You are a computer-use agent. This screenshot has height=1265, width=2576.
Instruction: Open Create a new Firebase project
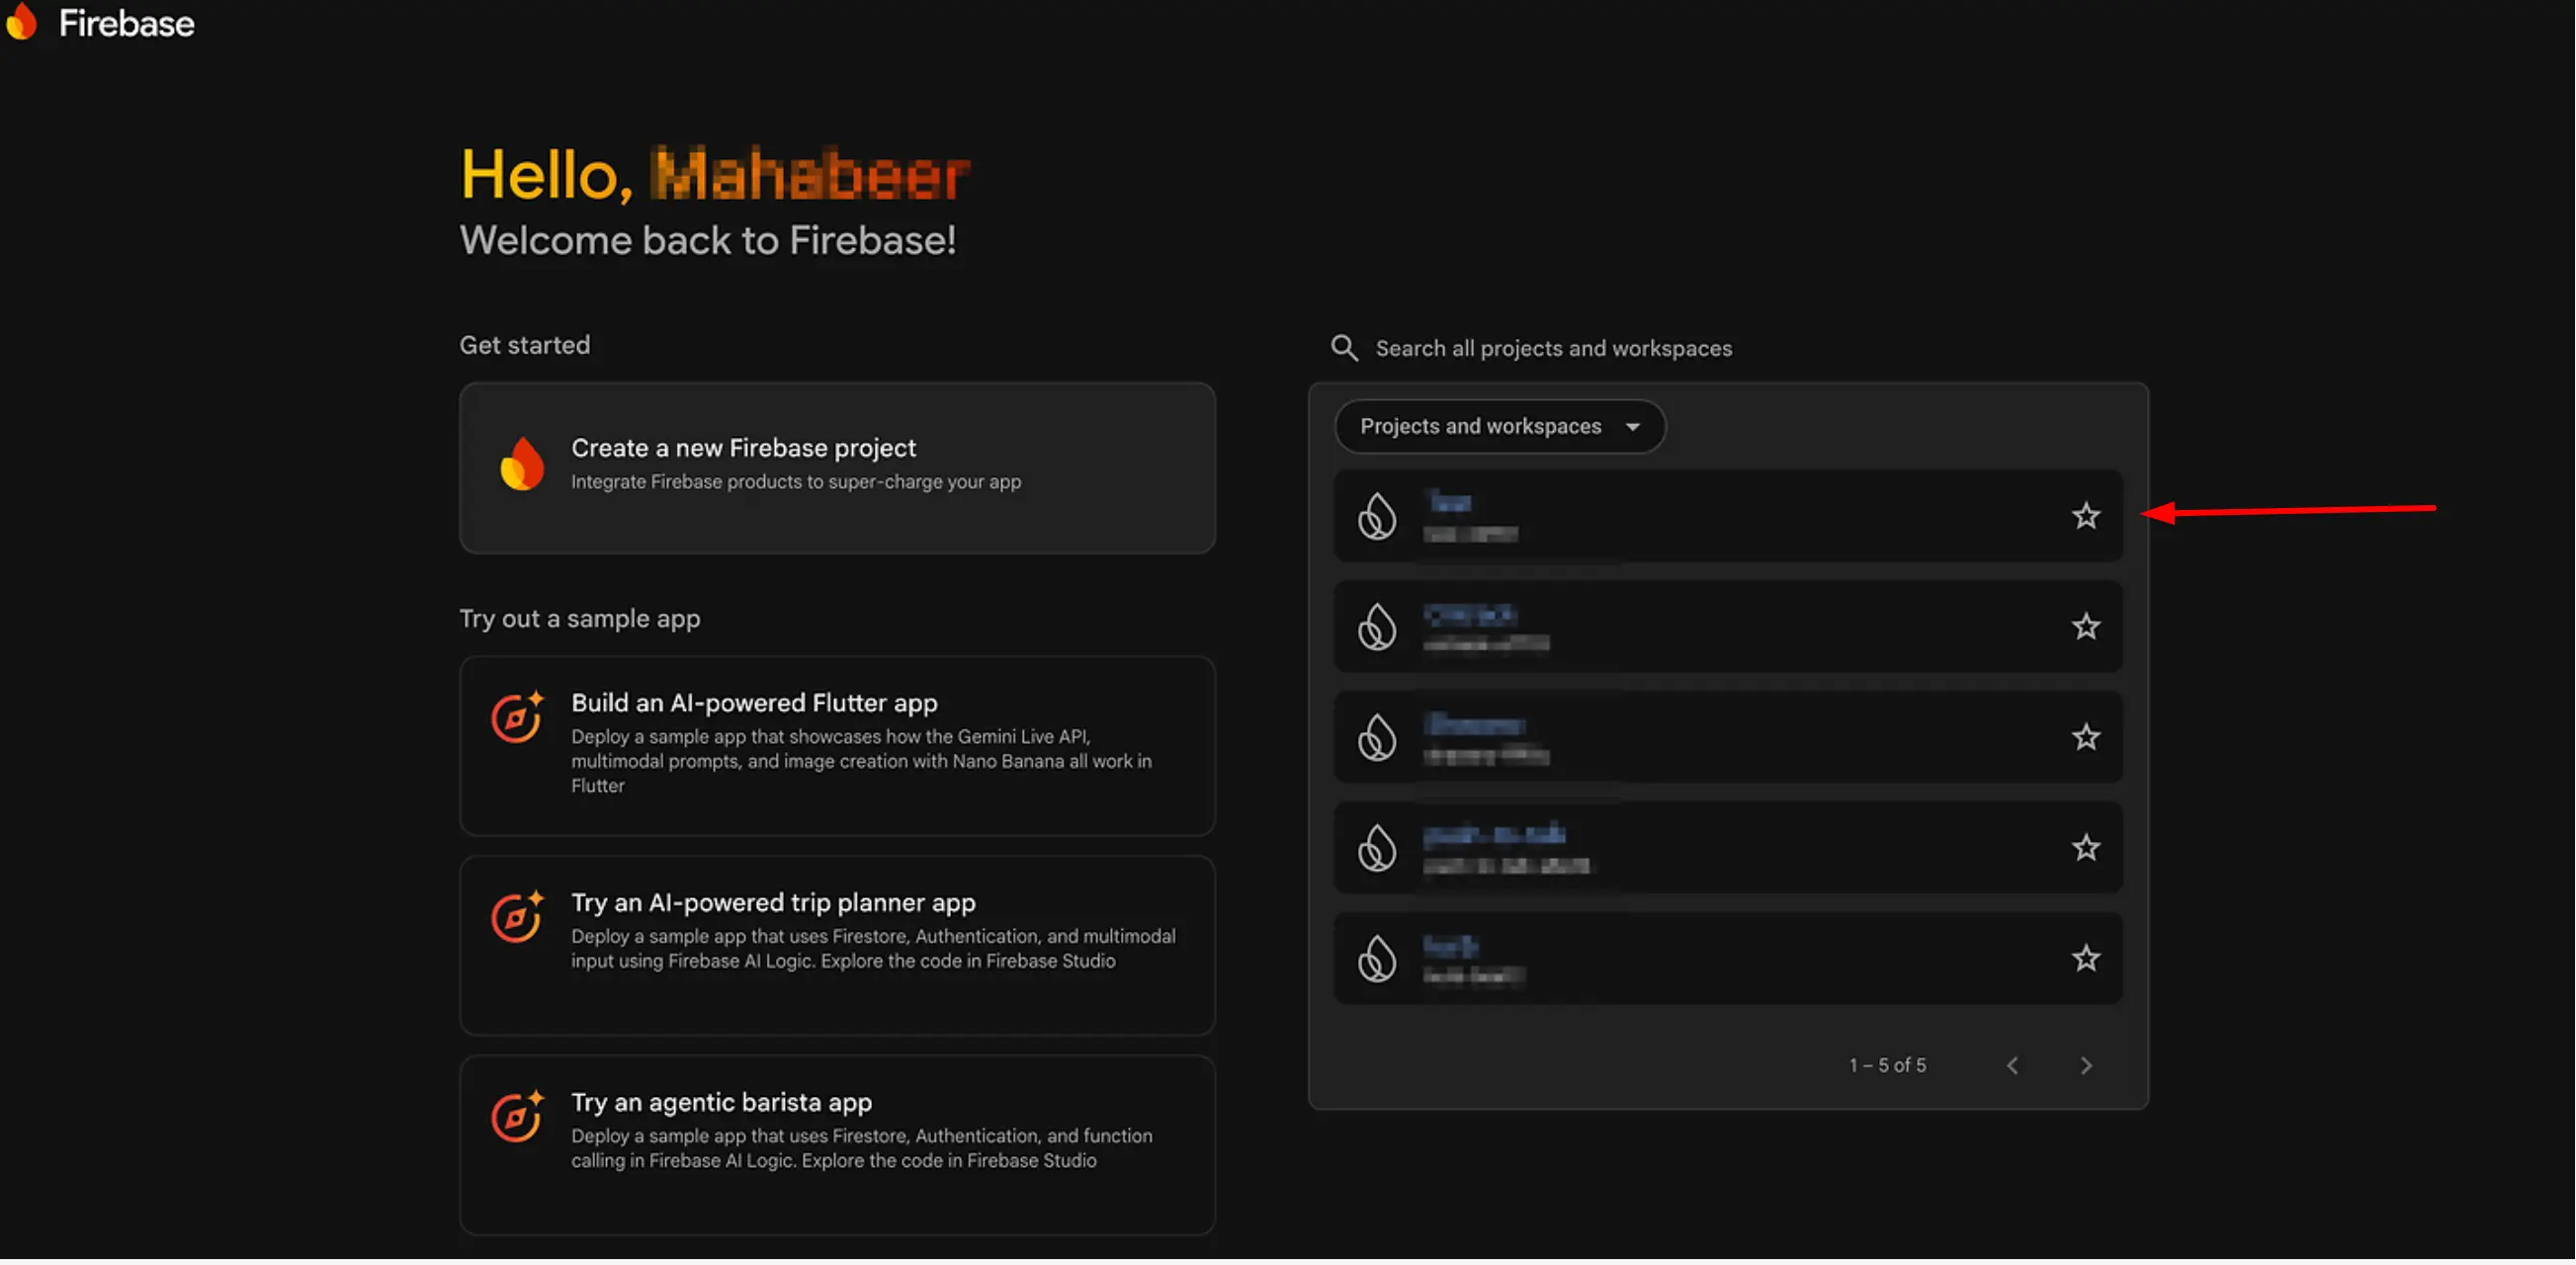(x=838, y=465)
